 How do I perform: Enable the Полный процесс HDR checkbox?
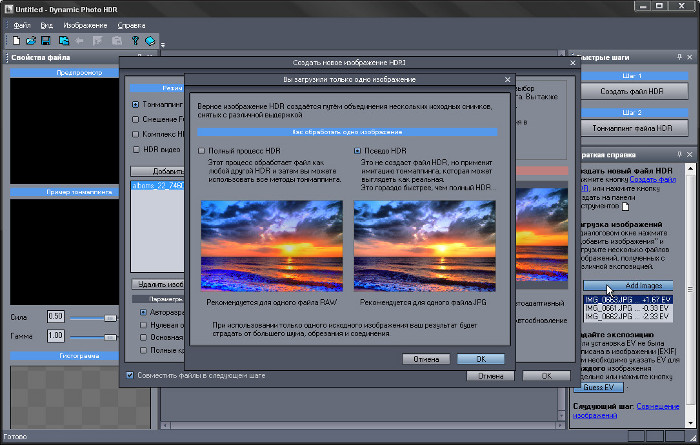point(201,151)
